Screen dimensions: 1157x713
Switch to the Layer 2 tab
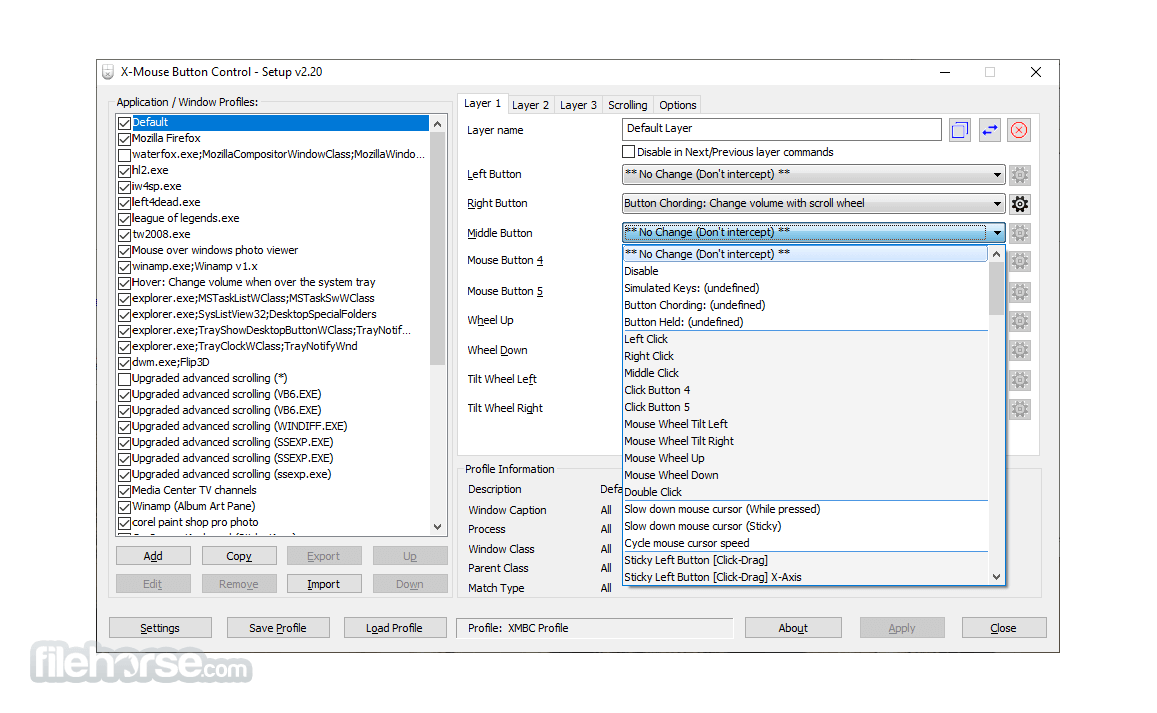click(x=531, y=105)
